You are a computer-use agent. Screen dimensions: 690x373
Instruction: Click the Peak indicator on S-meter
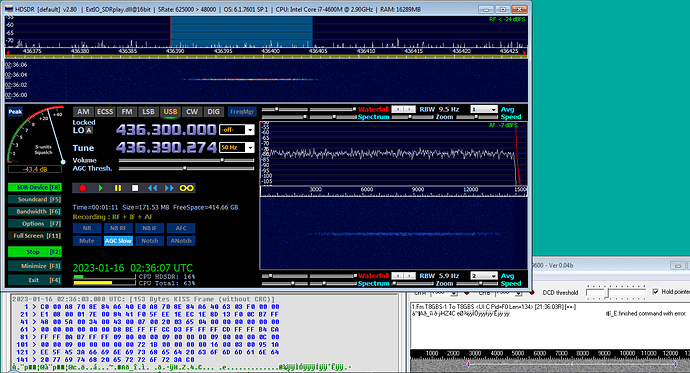tap(15, 111)
